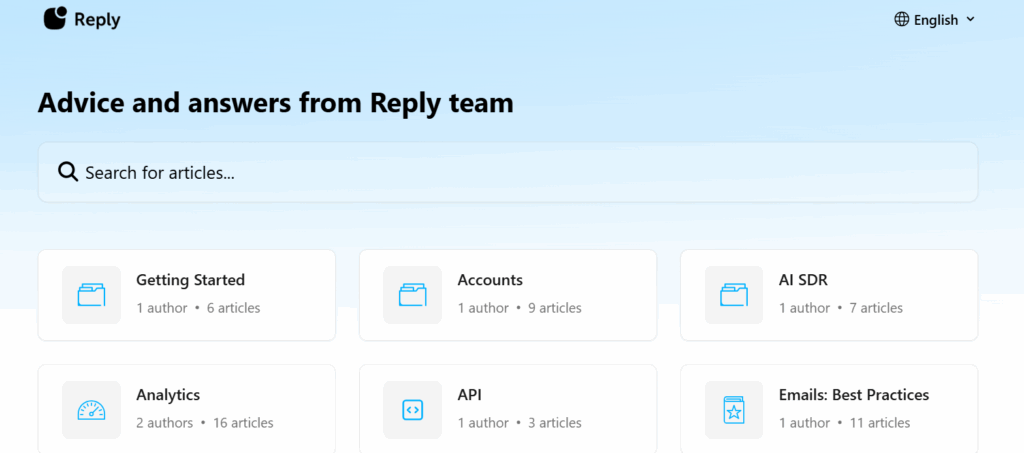Click the Reply wordmark text
This screenshot has height=453, width=1024.
97,20
